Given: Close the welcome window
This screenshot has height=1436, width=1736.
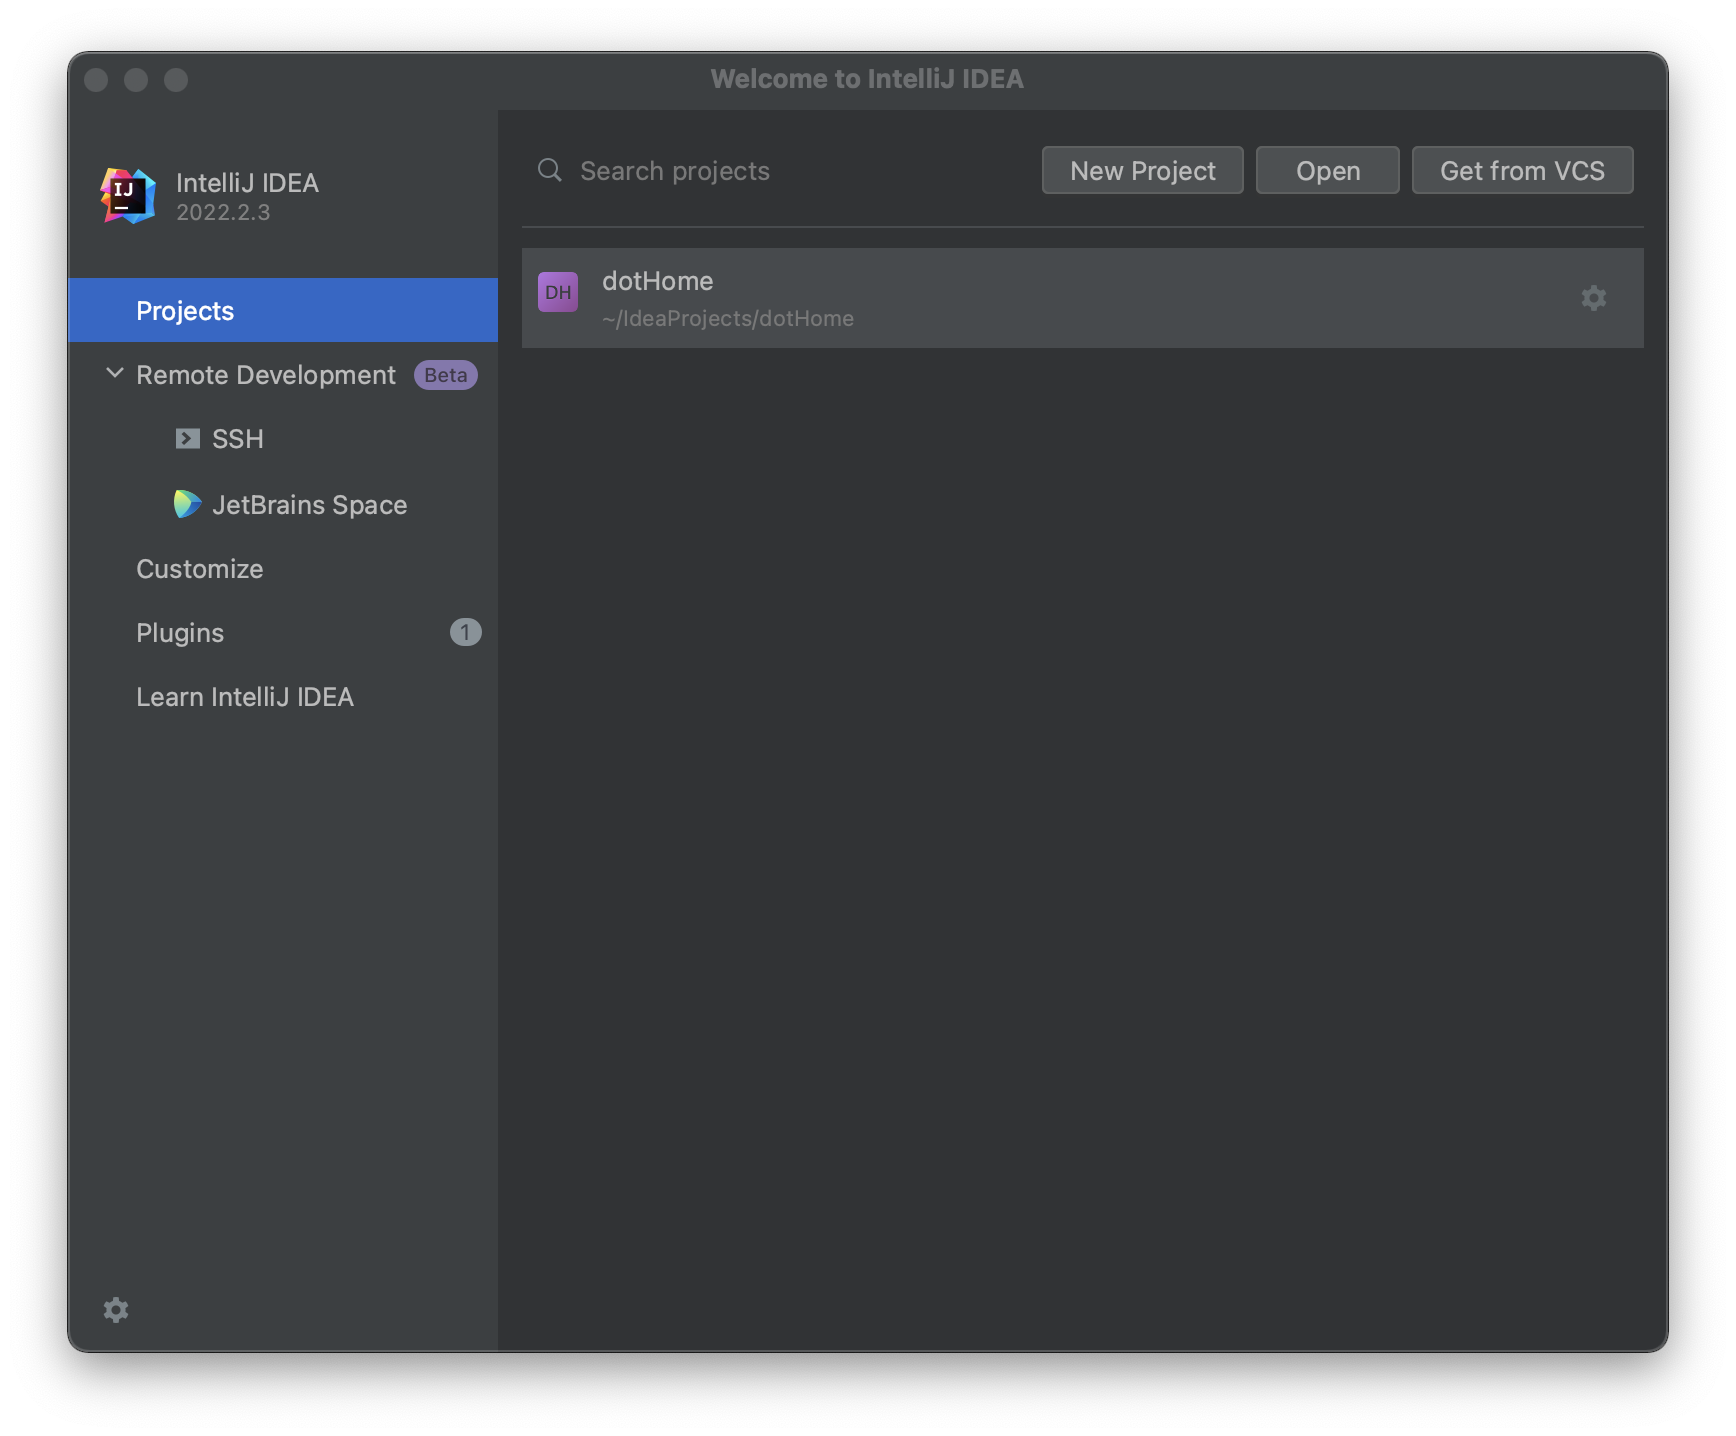Looking at the screenshot, I should pyautogui.click(x=96, y=80).
